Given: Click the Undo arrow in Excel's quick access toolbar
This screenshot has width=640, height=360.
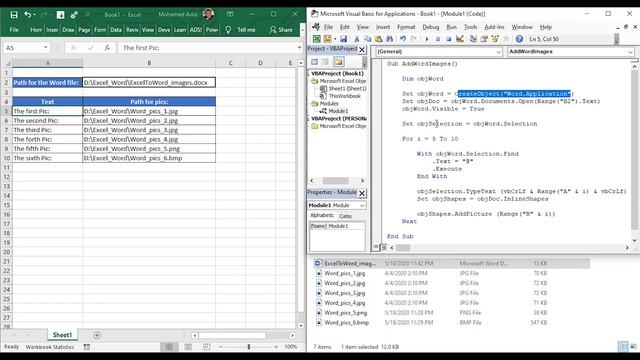Looking at the screenshot, I should coord(27,15).
